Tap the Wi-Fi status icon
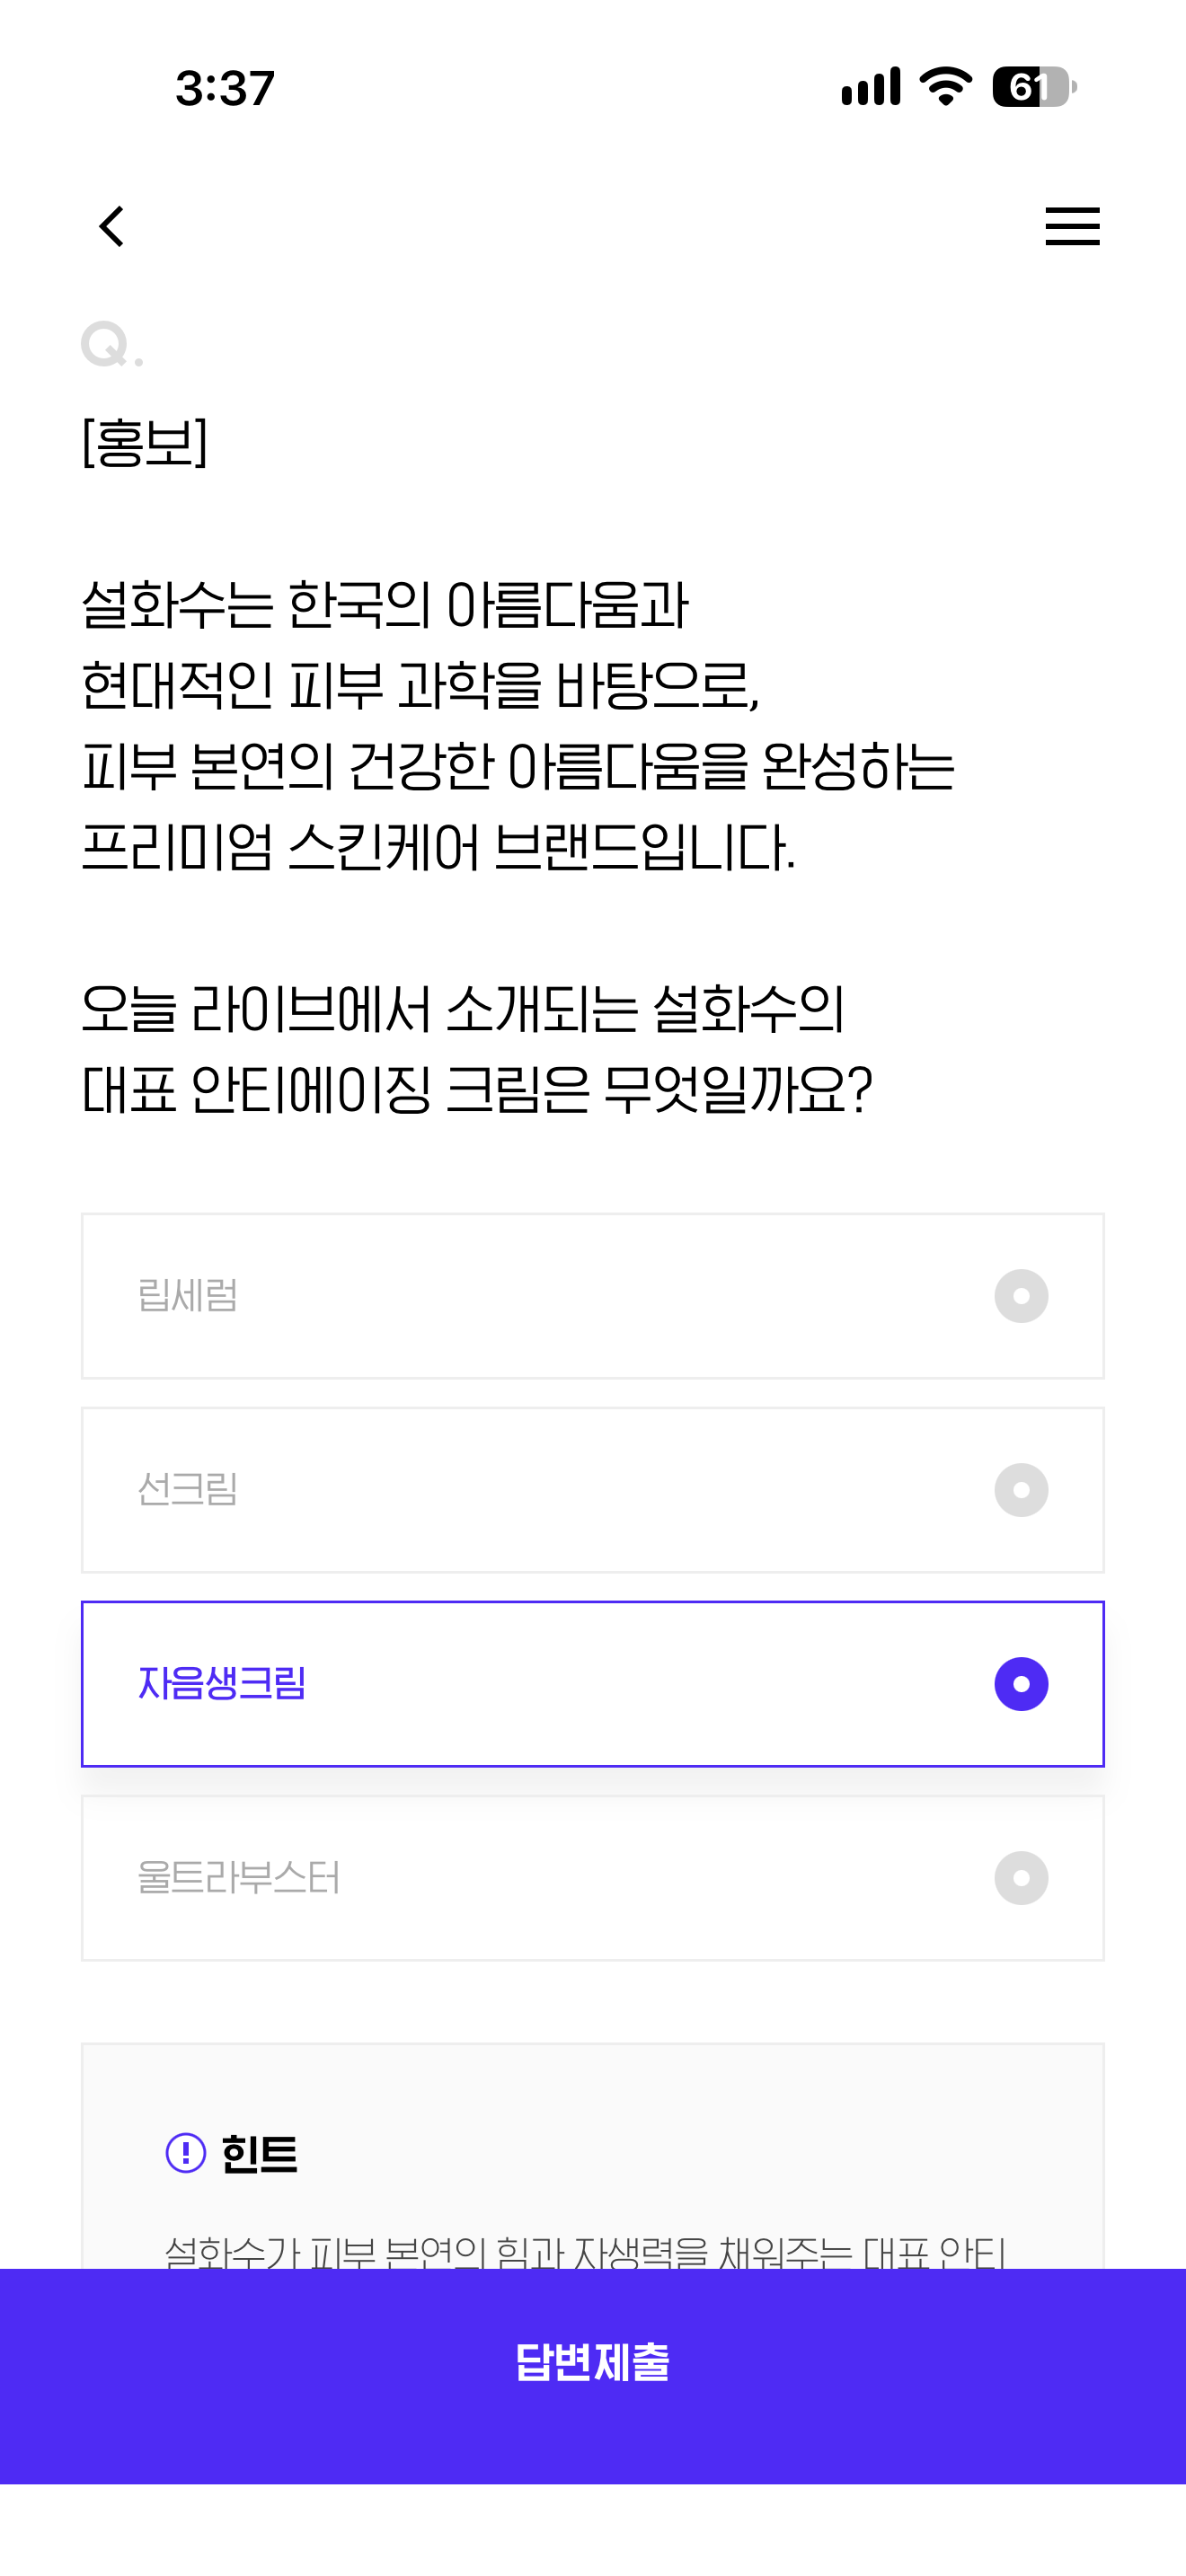 pos(946,86)
